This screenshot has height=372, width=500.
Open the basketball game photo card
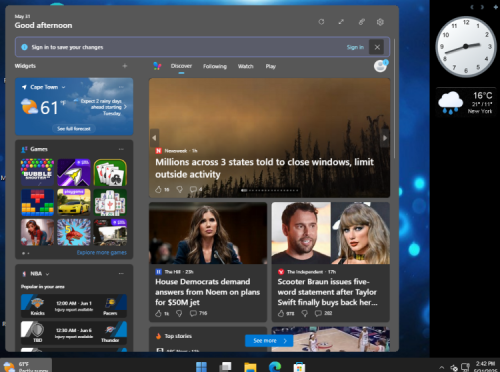click(x=331, y=339)
